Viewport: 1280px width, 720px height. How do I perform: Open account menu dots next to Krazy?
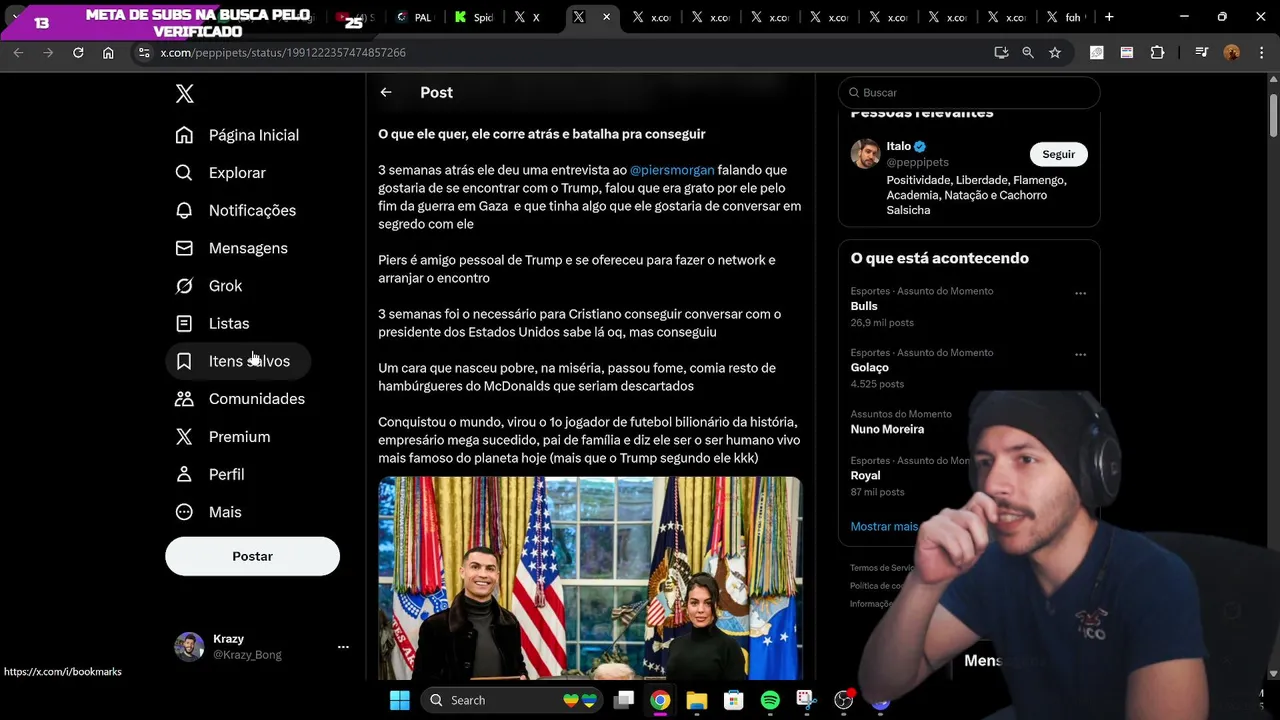[x=343, y=647]
